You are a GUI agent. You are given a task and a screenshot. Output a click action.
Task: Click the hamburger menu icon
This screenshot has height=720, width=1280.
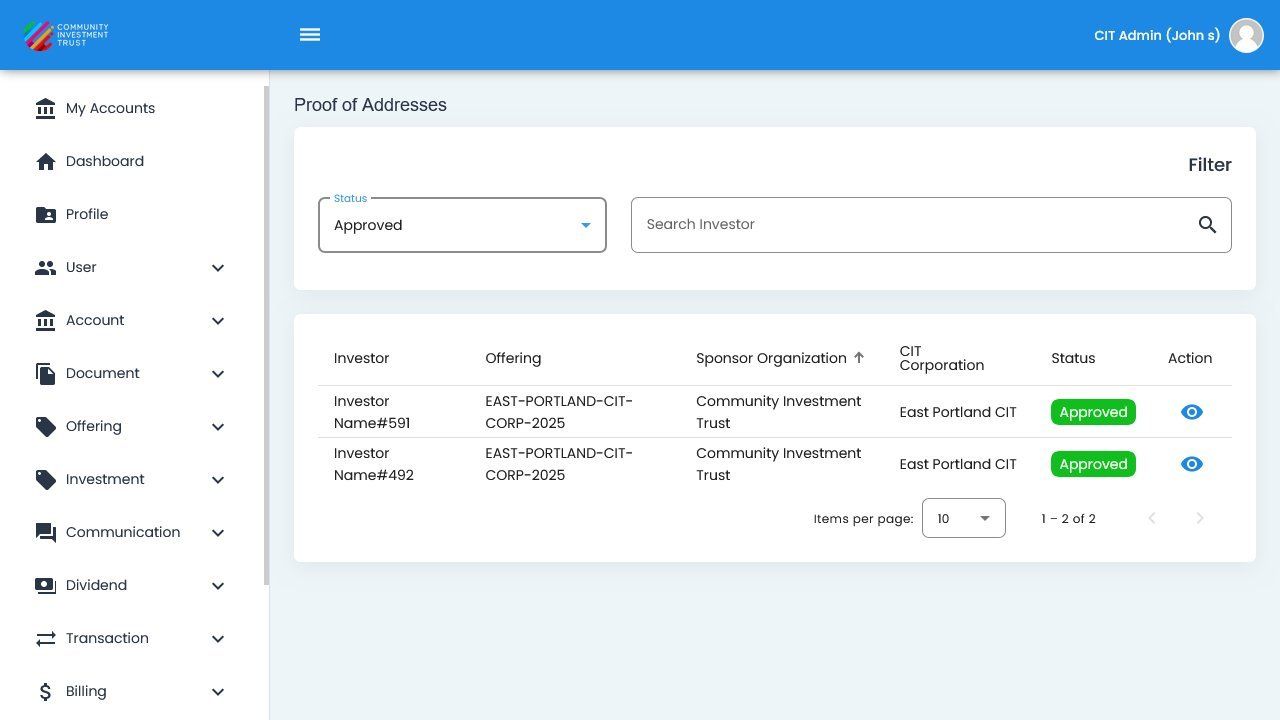pyautogui.click(x=310, y=35)
